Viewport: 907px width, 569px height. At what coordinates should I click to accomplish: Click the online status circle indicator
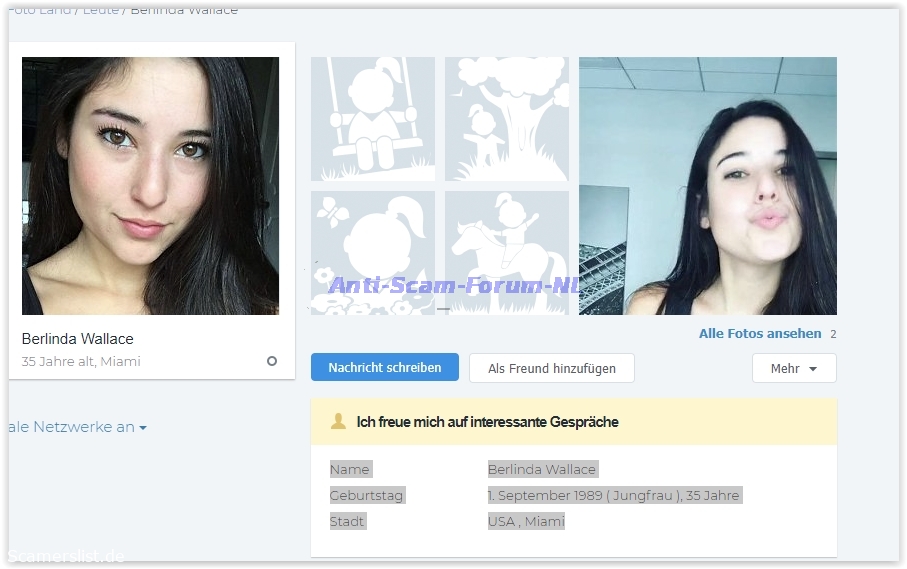pos(271,361)
